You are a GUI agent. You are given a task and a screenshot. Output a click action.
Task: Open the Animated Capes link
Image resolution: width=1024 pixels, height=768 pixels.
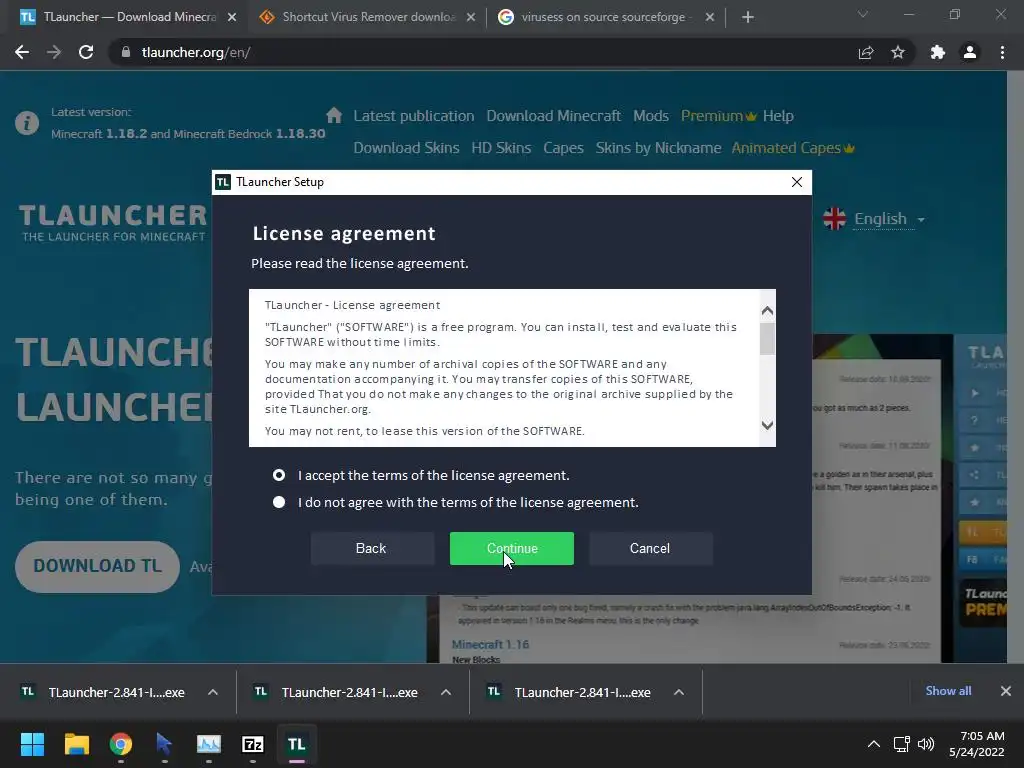[793, 148]
